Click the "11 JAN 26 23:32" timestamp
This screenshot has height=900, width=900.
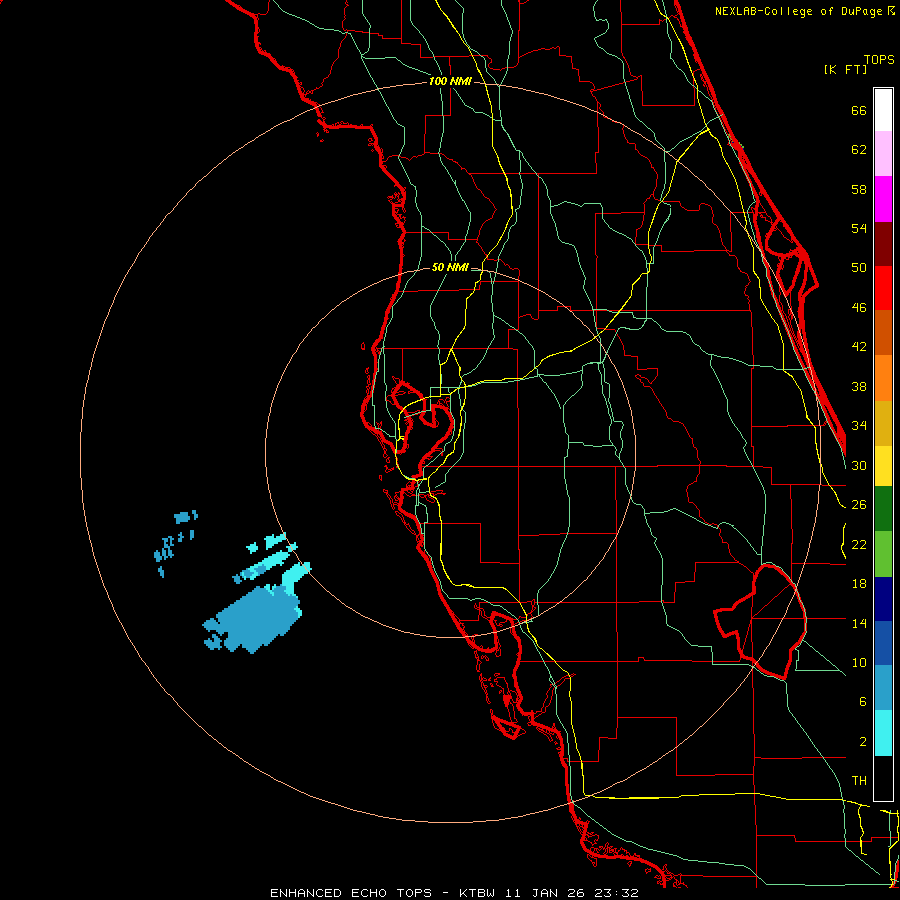(572, 893)
